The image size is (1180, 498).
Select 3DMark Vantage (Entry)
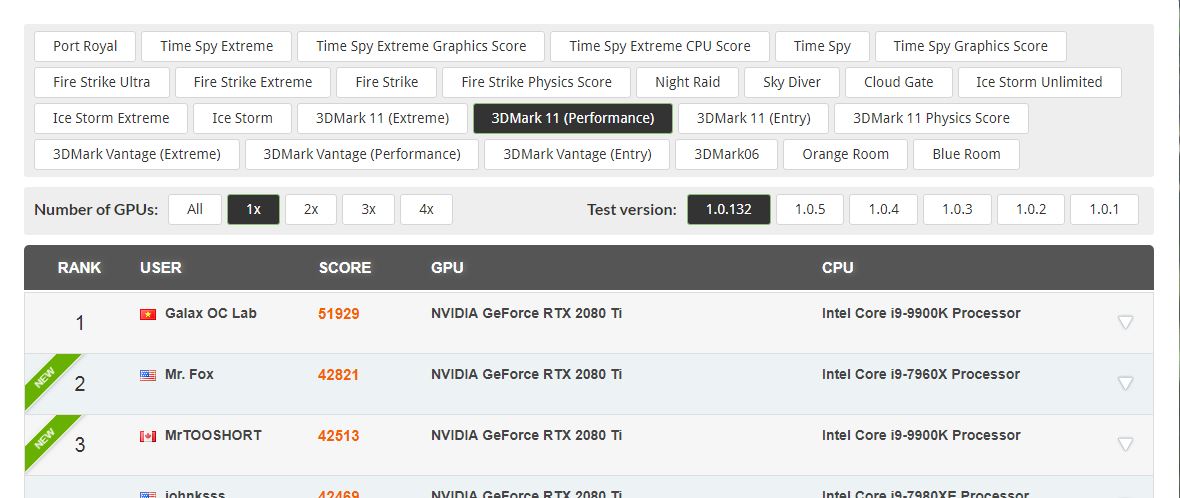[577, 154]
